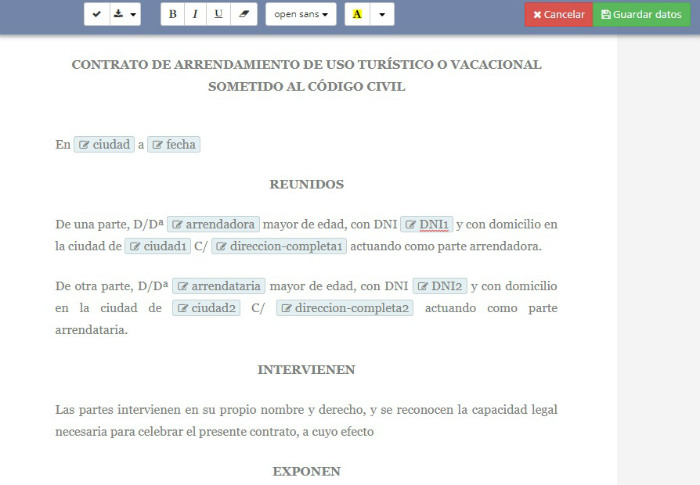
Task: Click the contract title line "CONTRATO DE ARRENDAMIENTO"
Action: point(307,64)
